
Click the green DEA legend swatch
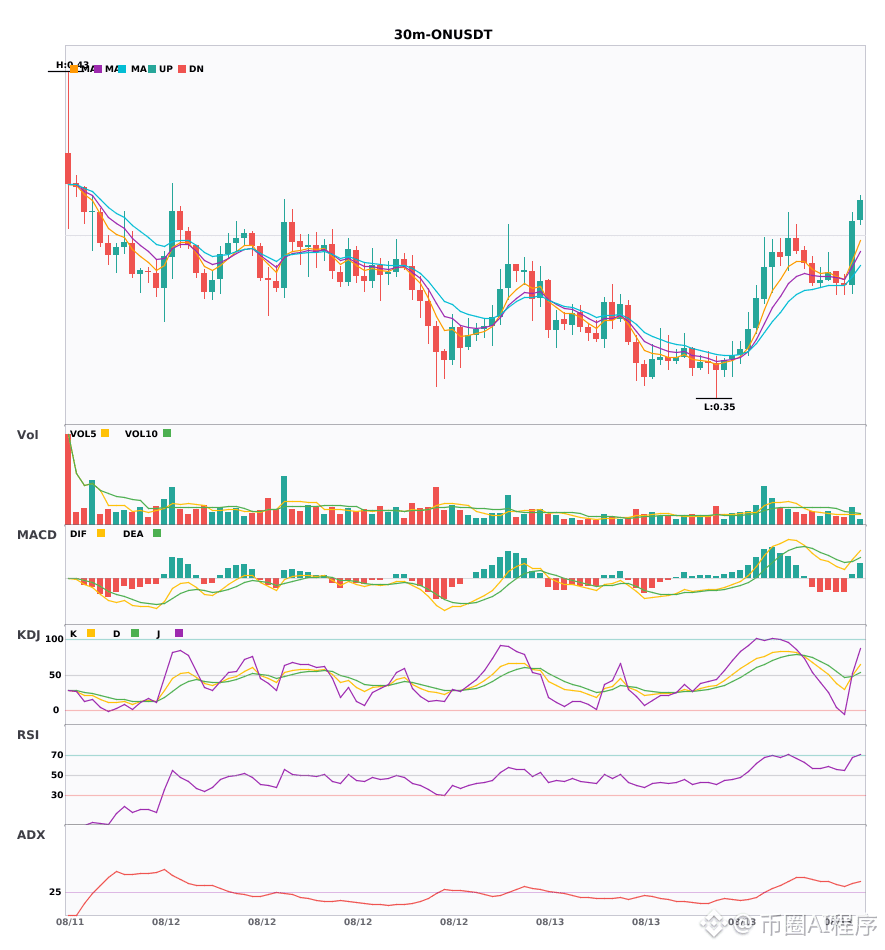(157, 533)
